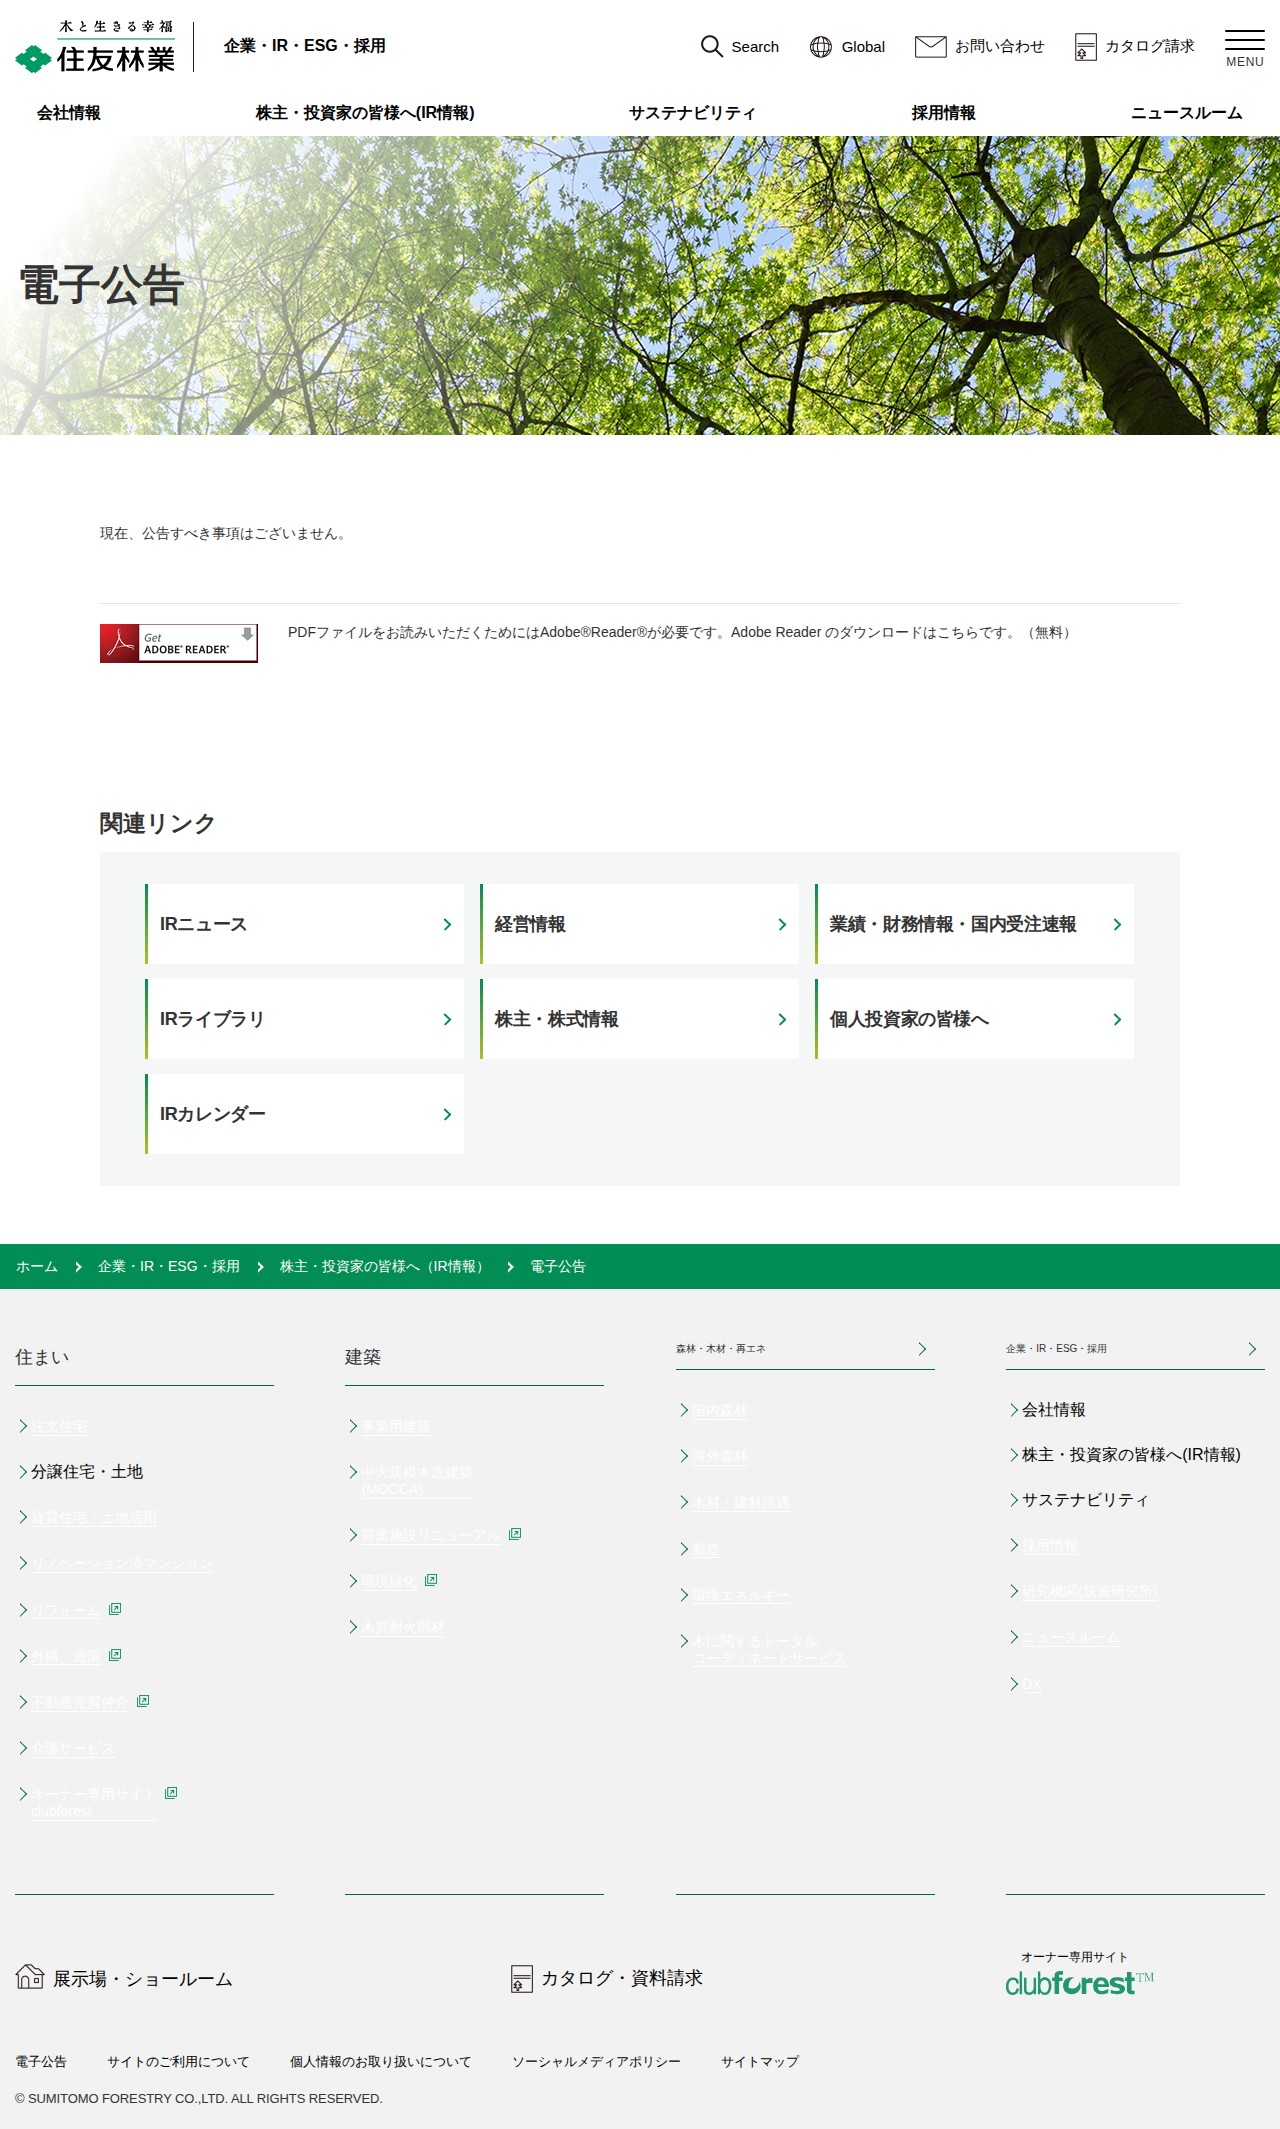Click chevron before 事業用建築
The width and height of the screenshot is (1280, 2129).
point(352,1426)
